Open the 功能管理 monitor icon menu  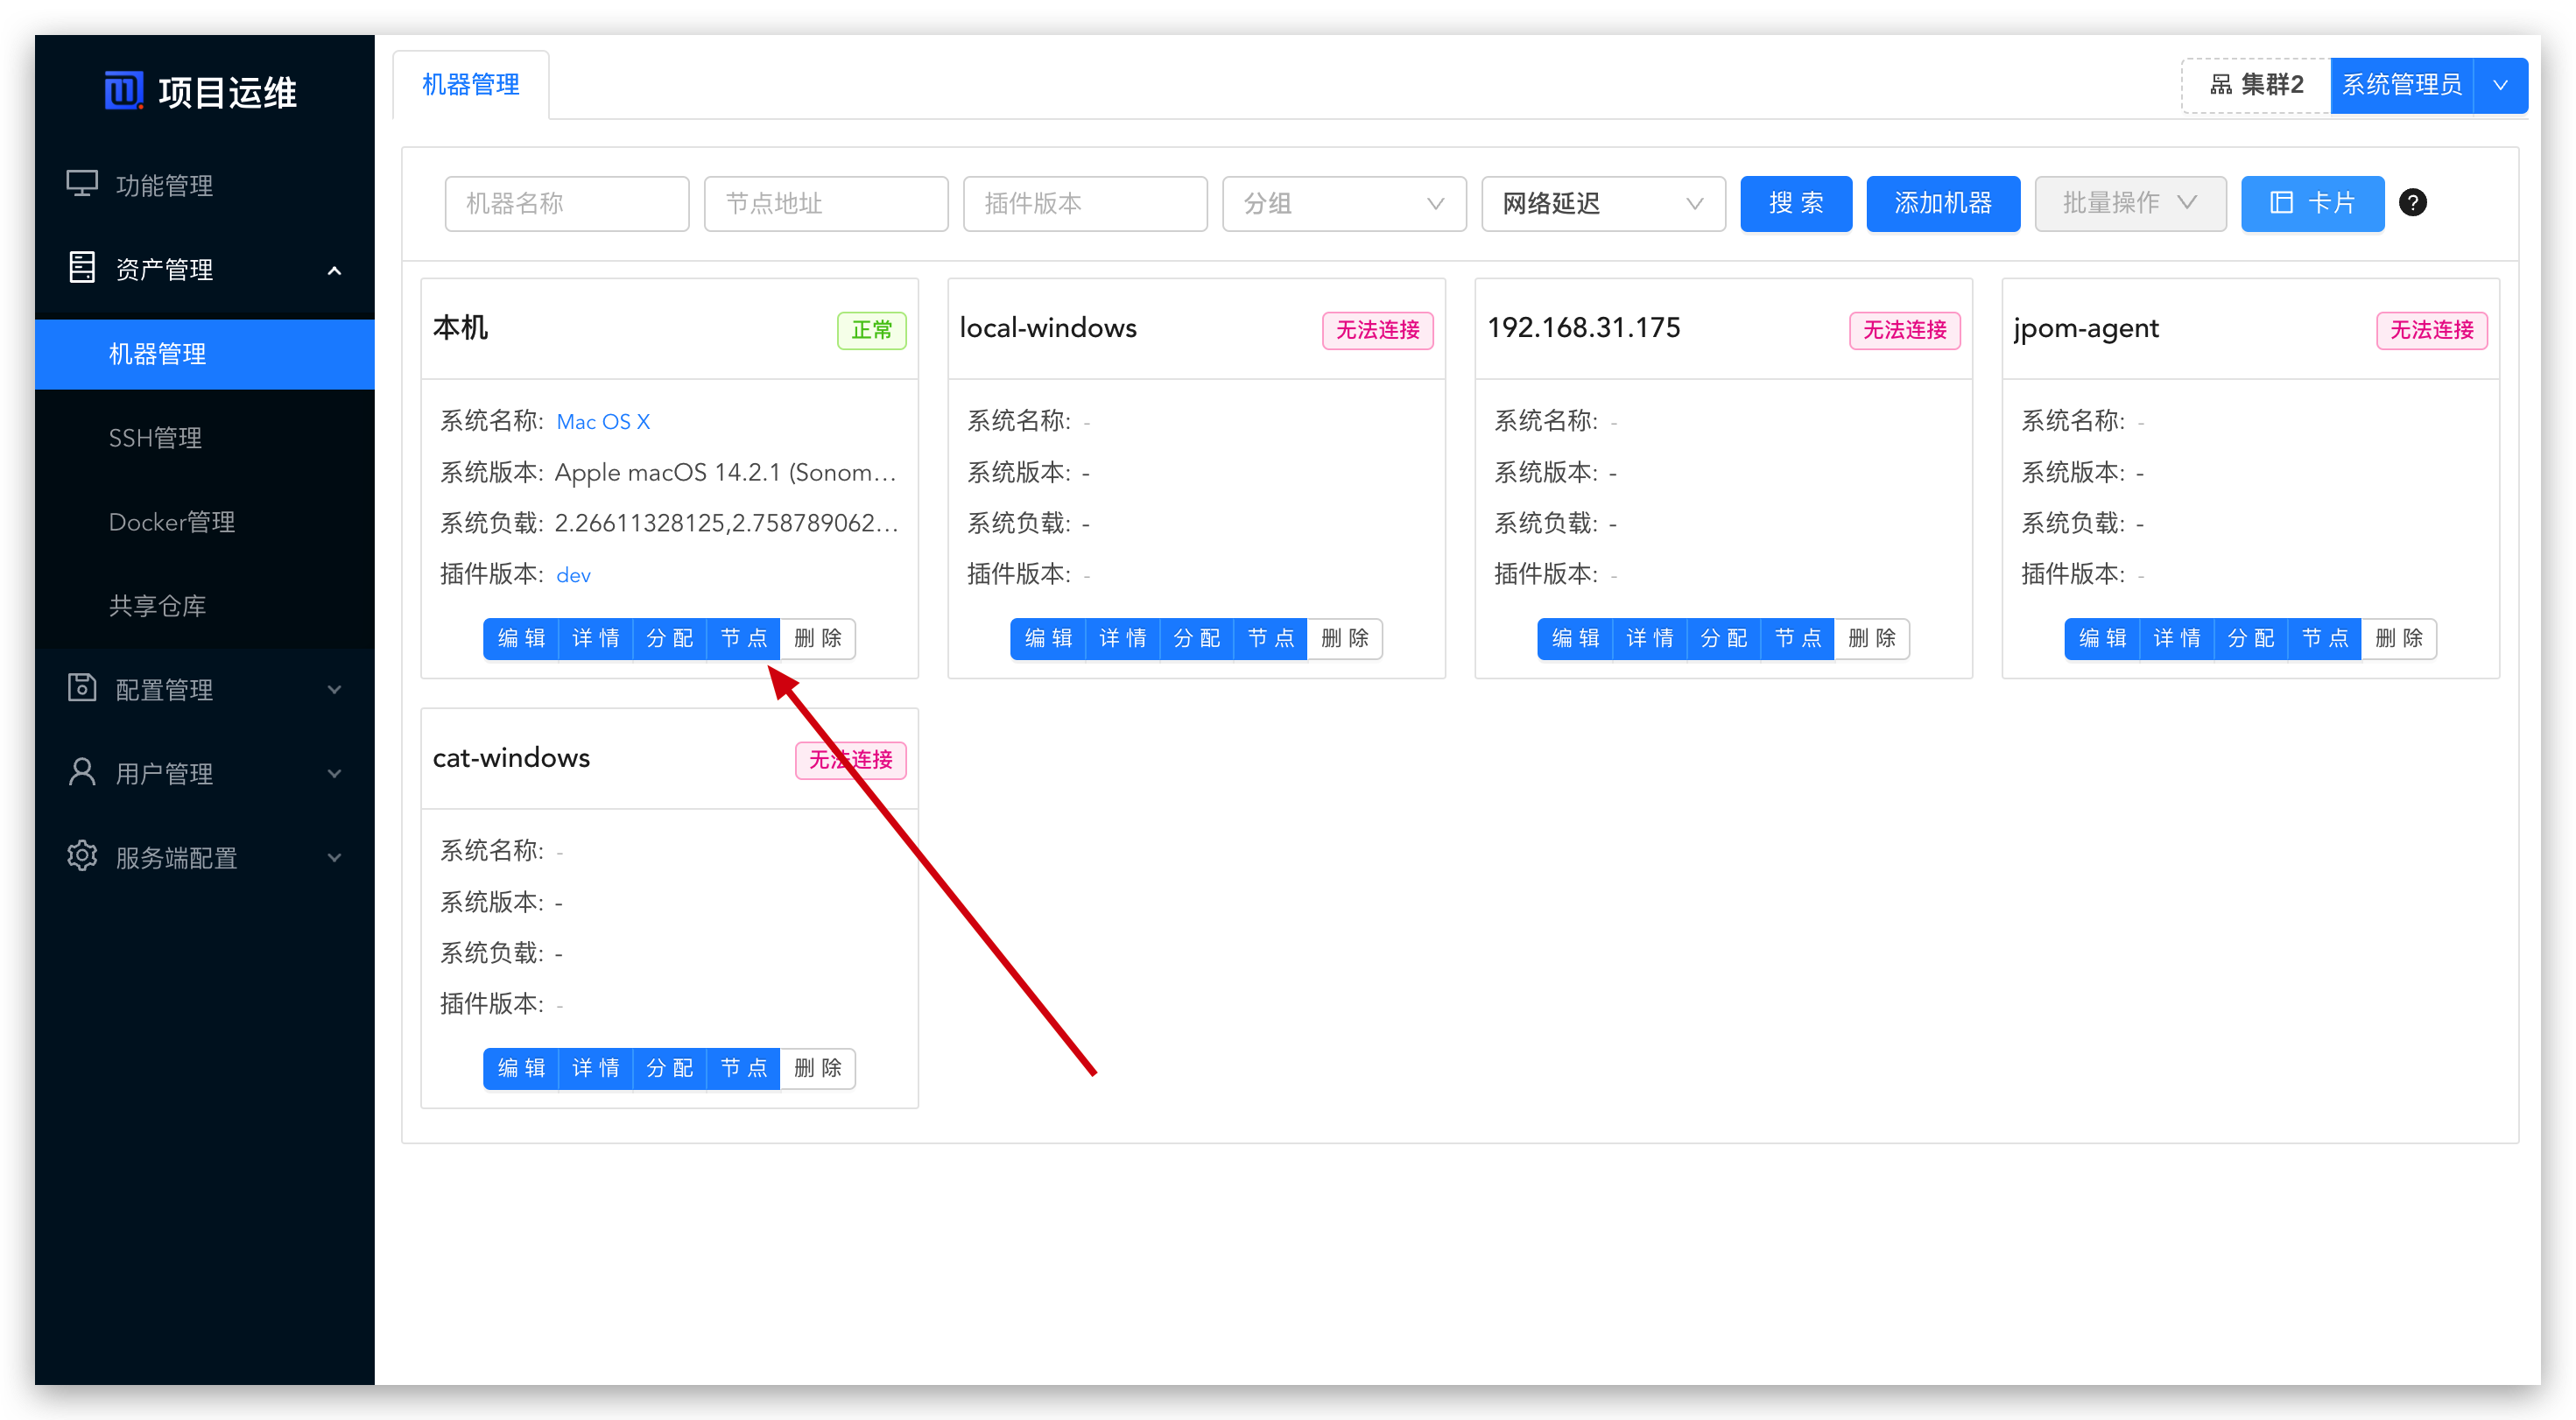tap(82, 184)
